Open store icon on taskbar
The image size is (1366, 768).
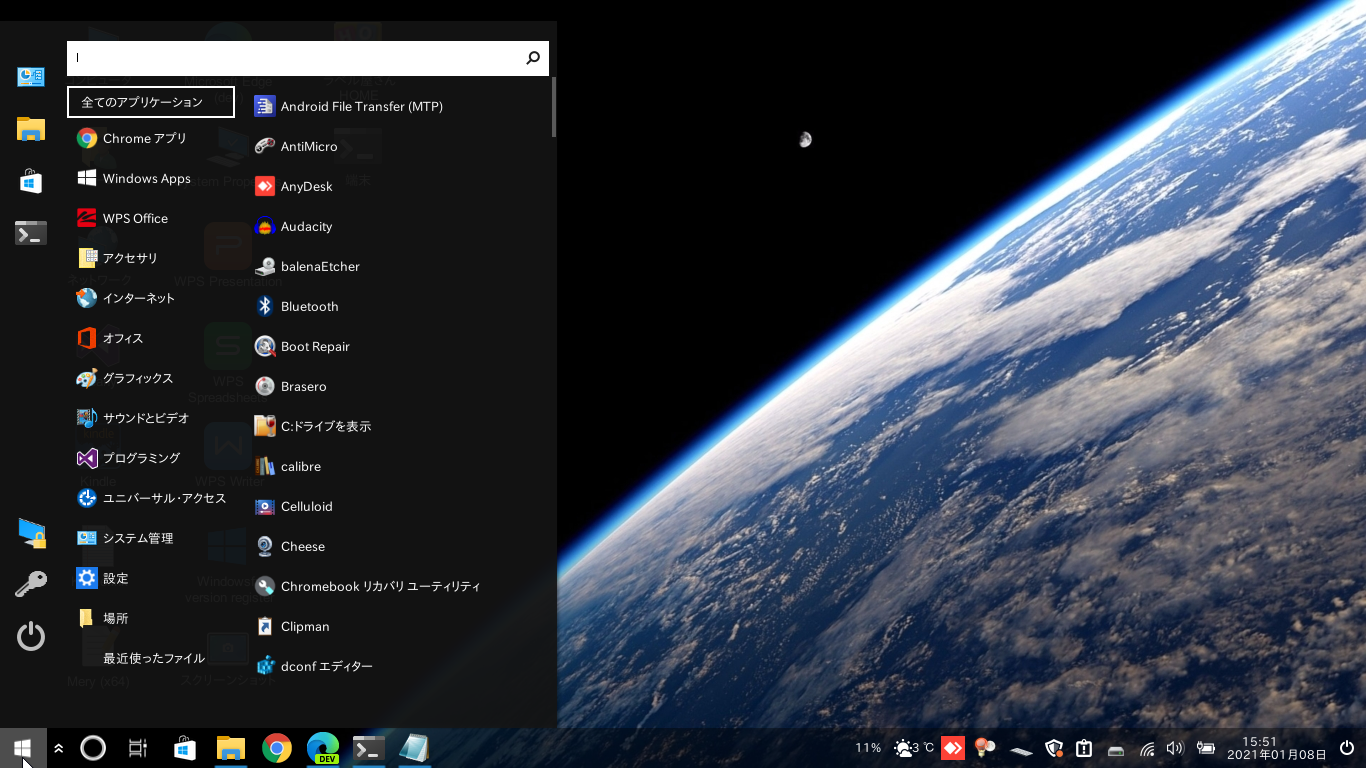click(x=184, y=748)
